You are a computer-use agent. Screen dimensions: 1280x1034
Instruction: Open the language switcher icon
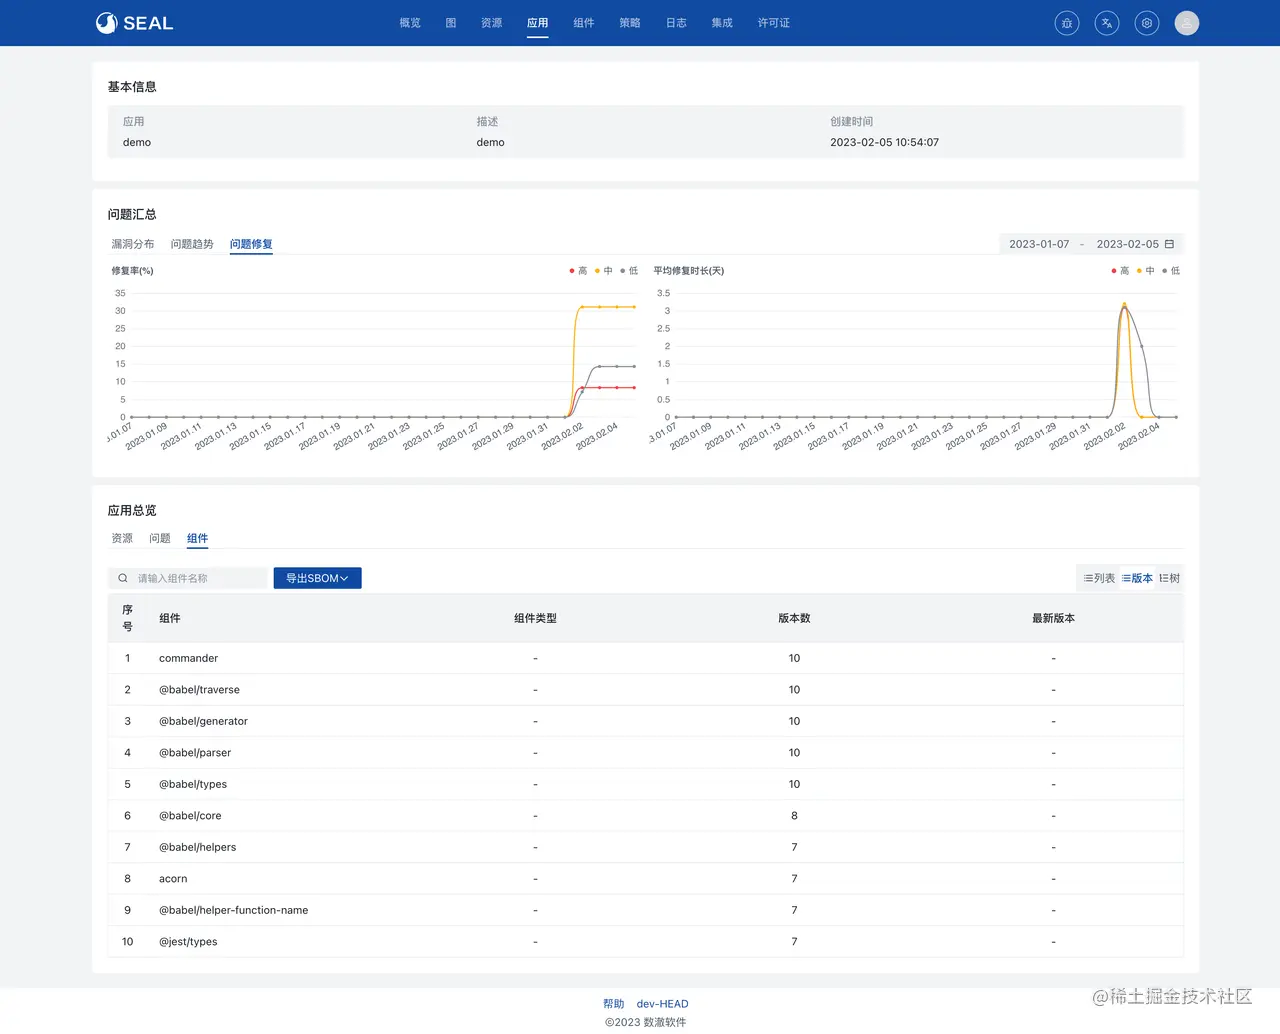coord(1107,23)
